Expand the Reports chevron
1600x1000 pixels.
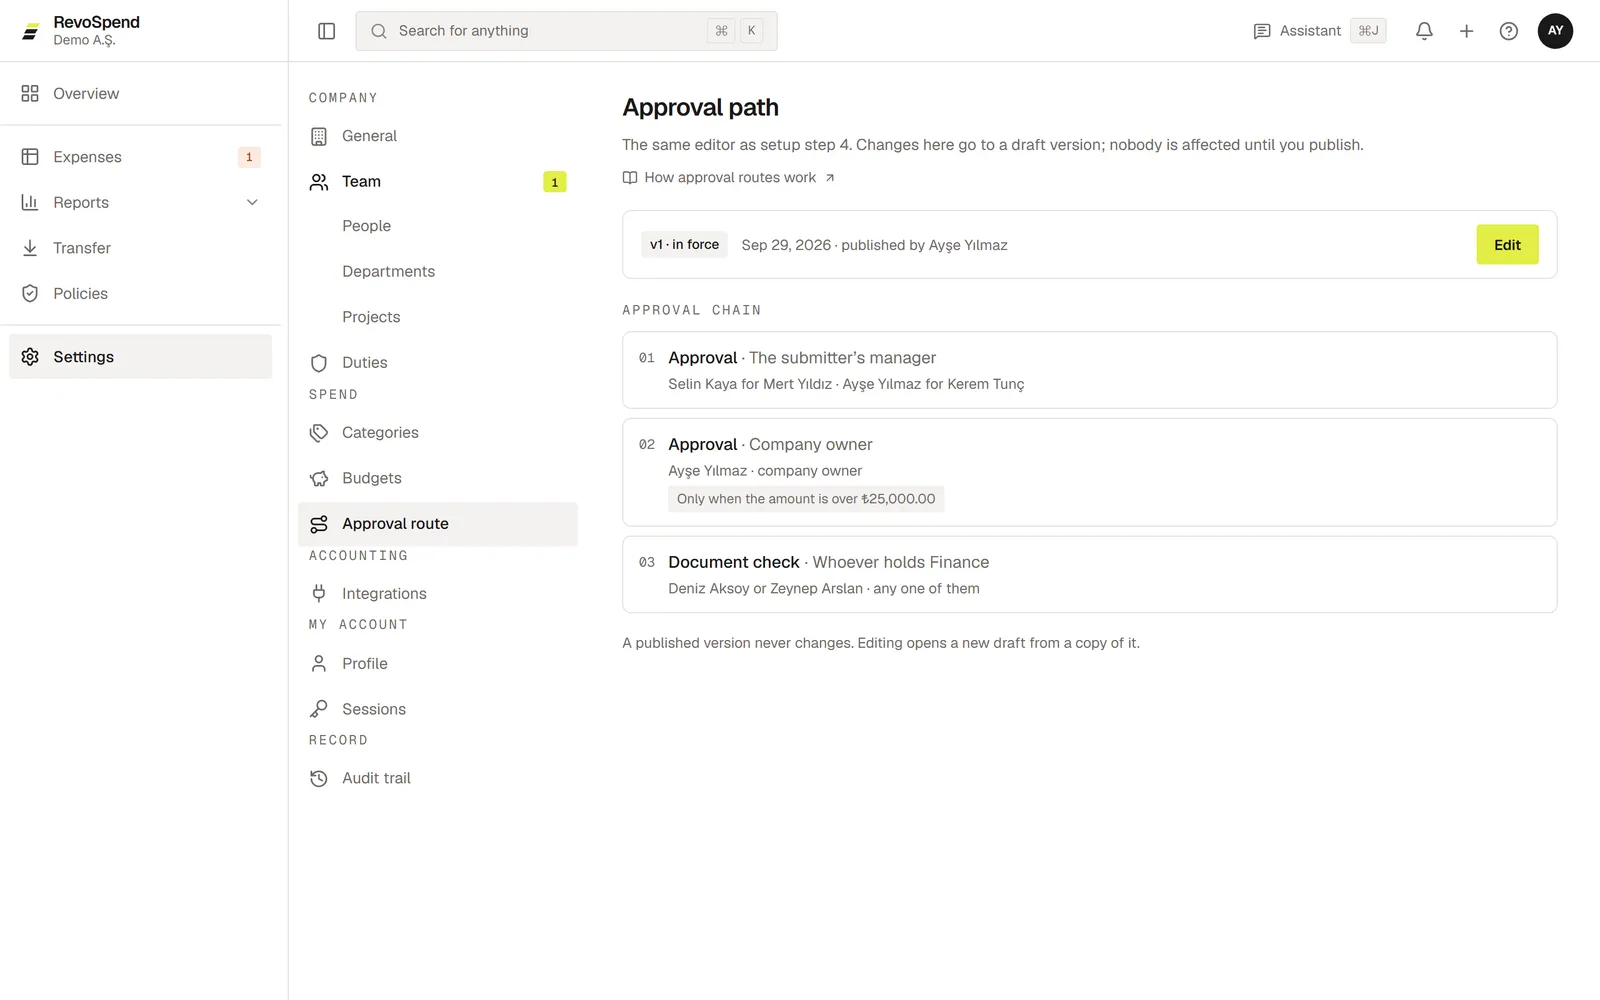pos(252,202)
